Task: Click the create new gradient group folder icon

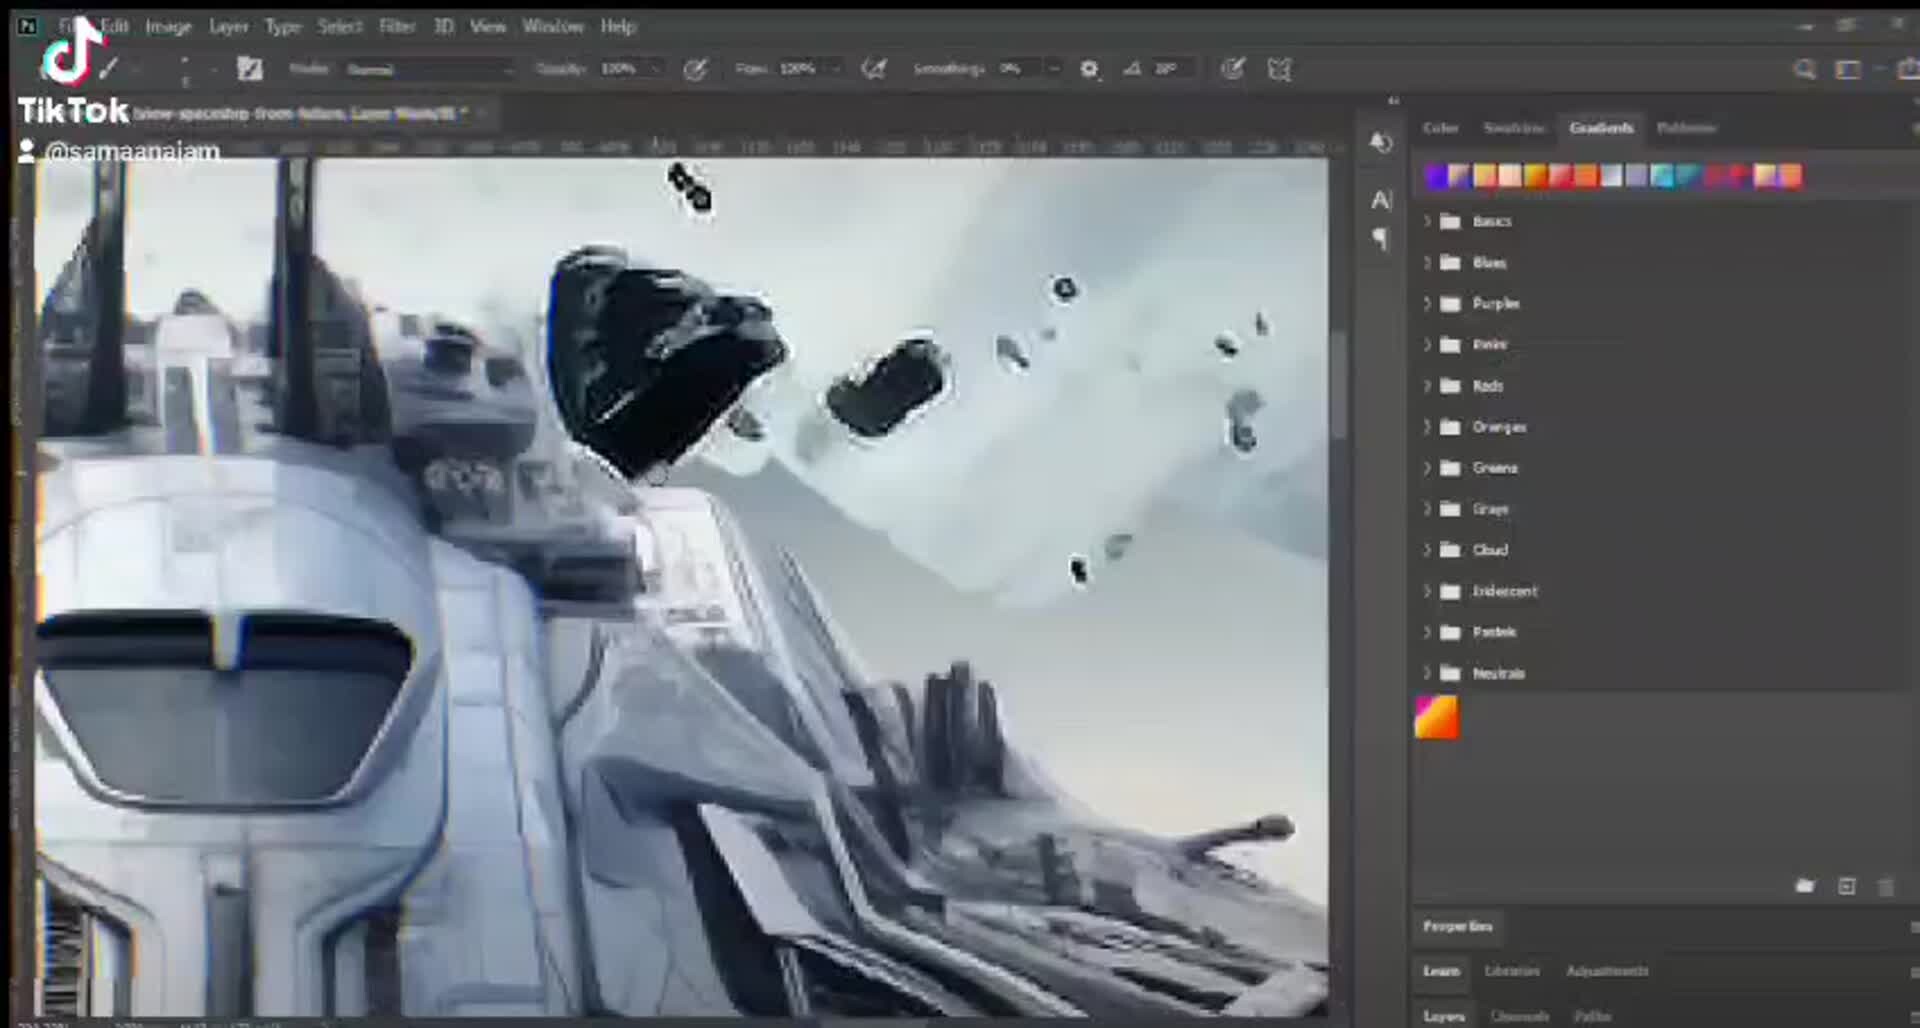Action: tap(1805, 886)
